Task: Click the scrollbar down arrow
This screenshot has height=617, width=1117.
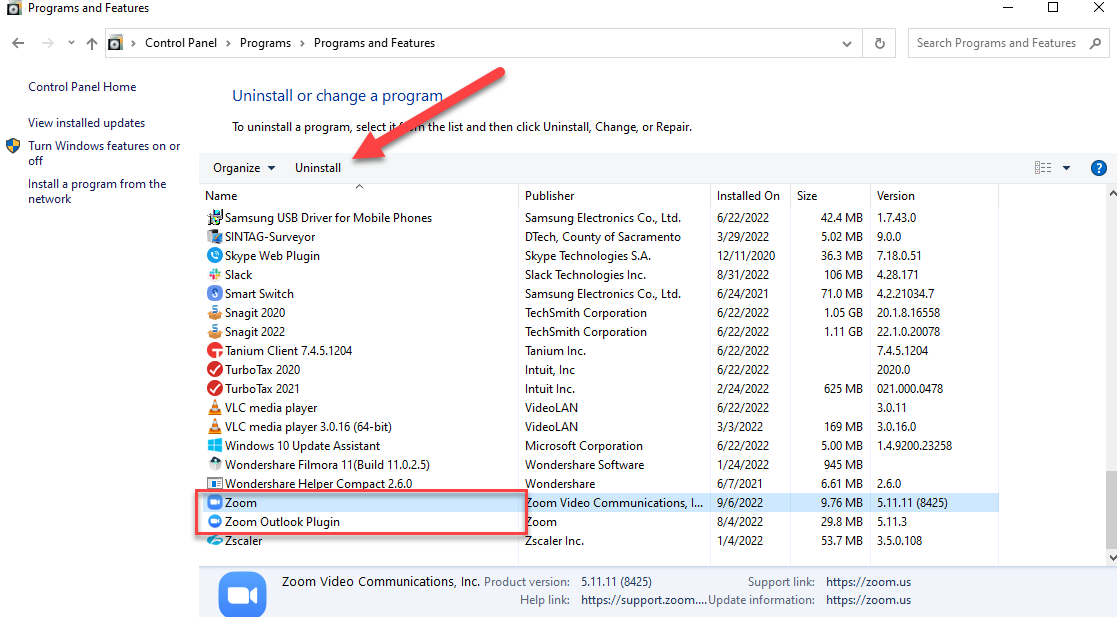Action: [1112, 558]
